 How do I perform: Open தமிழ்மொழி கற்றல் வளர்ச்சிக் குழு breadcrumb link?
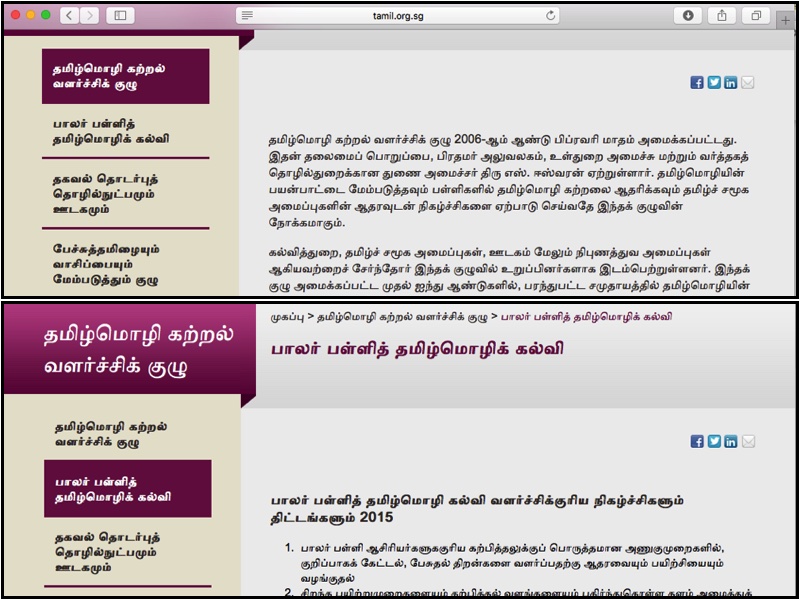tap(399, 317)
